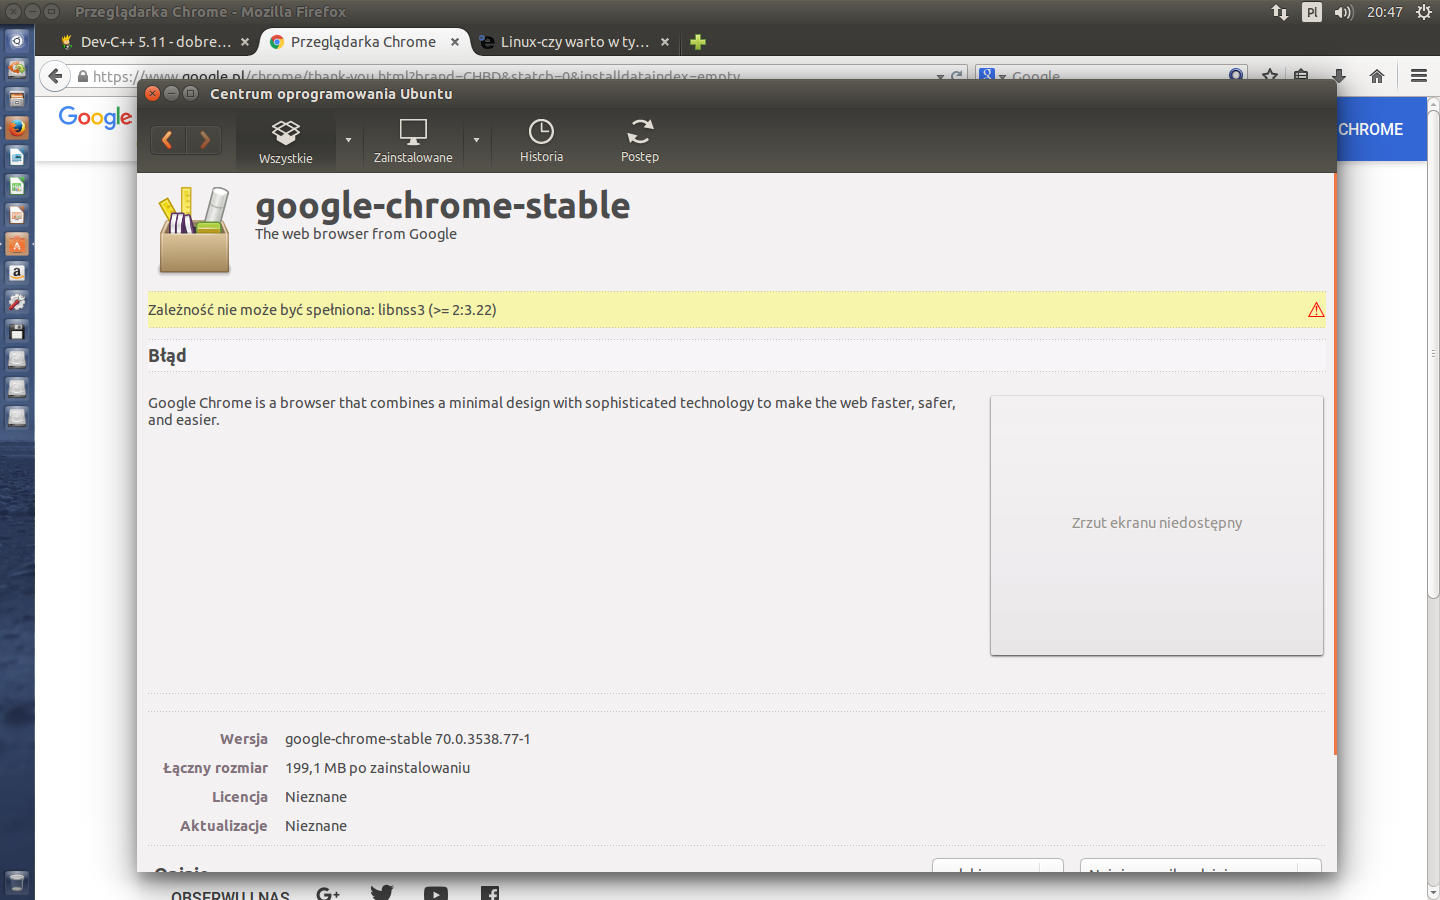The height and width of the screenshot is (900, 1440).
Task: Click the Firefox back arrow button
Action: point(55,76)
